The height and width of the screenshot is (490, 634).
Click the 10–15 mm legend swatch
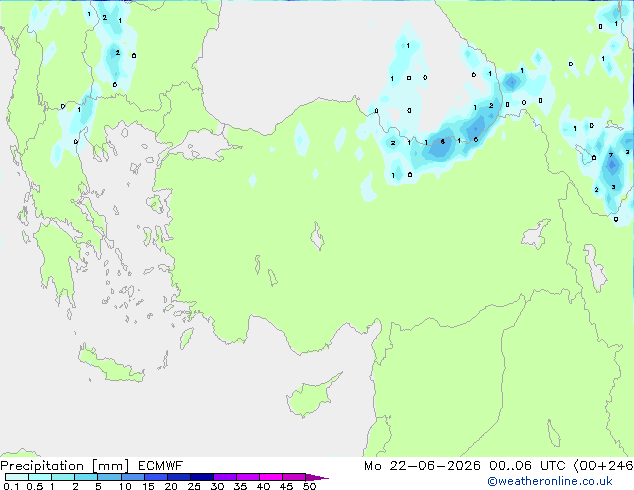tap(132, 477)
